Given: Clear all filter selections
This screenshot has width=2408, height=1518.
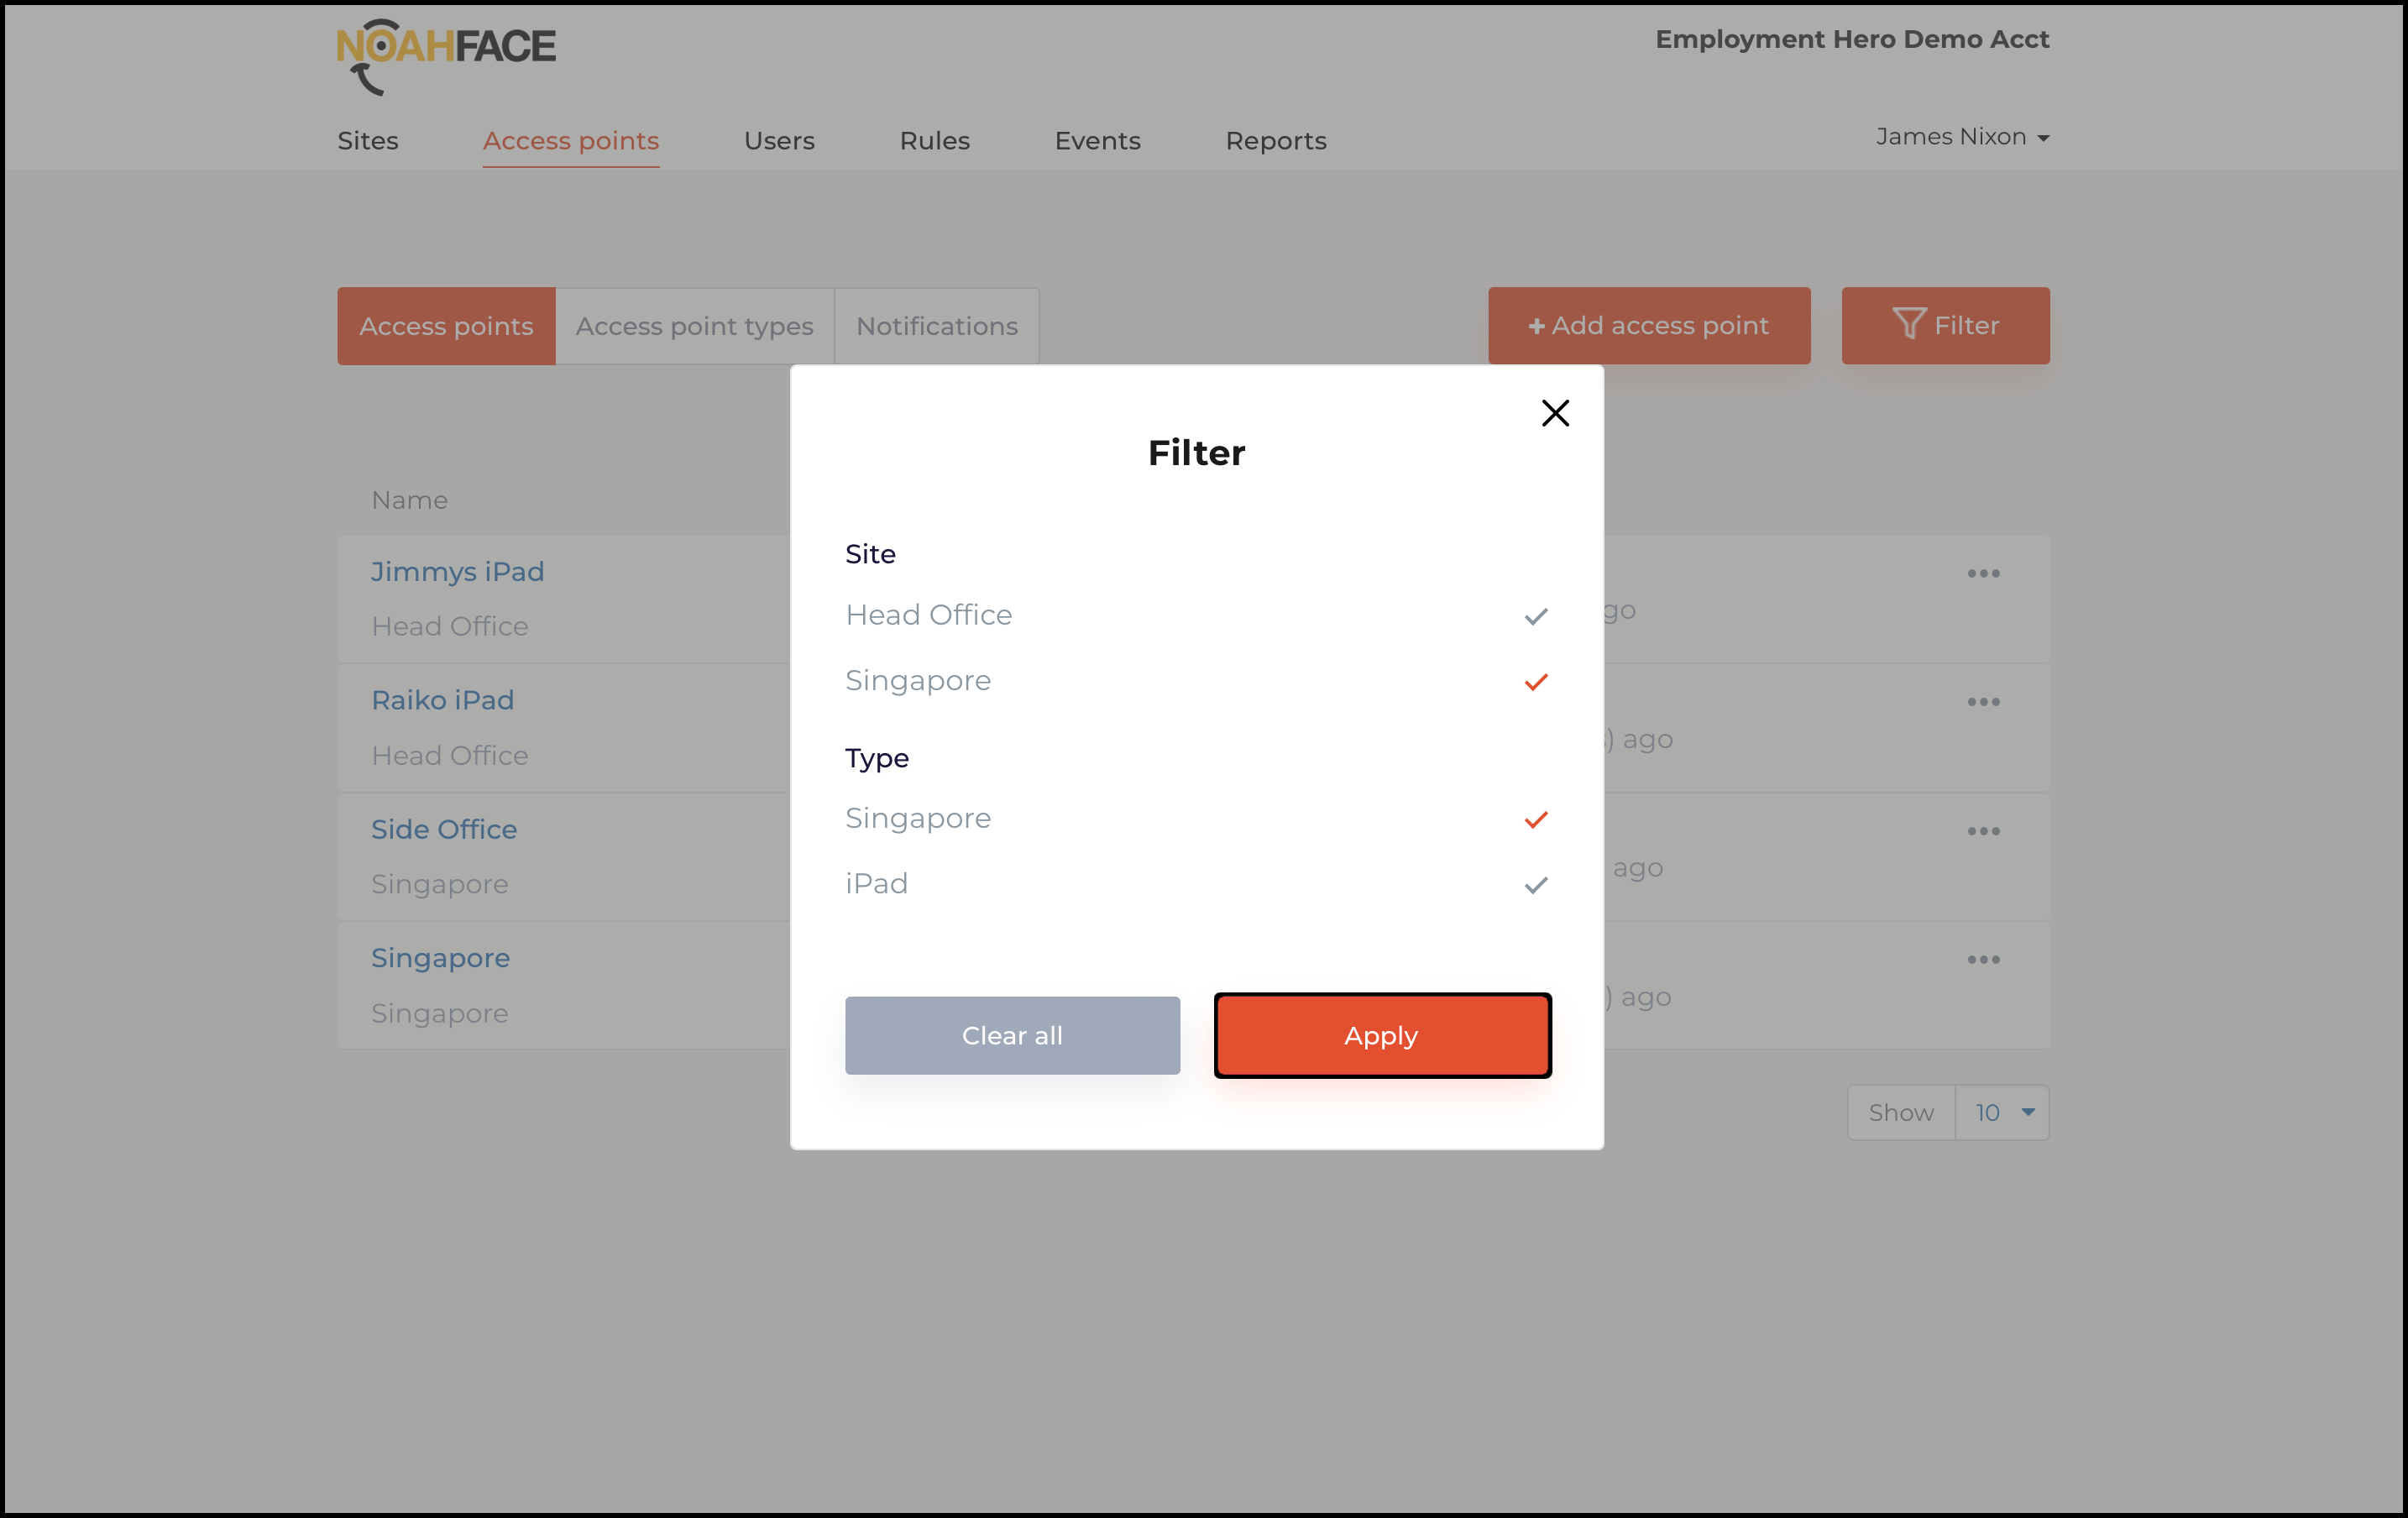Looking at the screenshot, I should (x=1012, y=1036).
